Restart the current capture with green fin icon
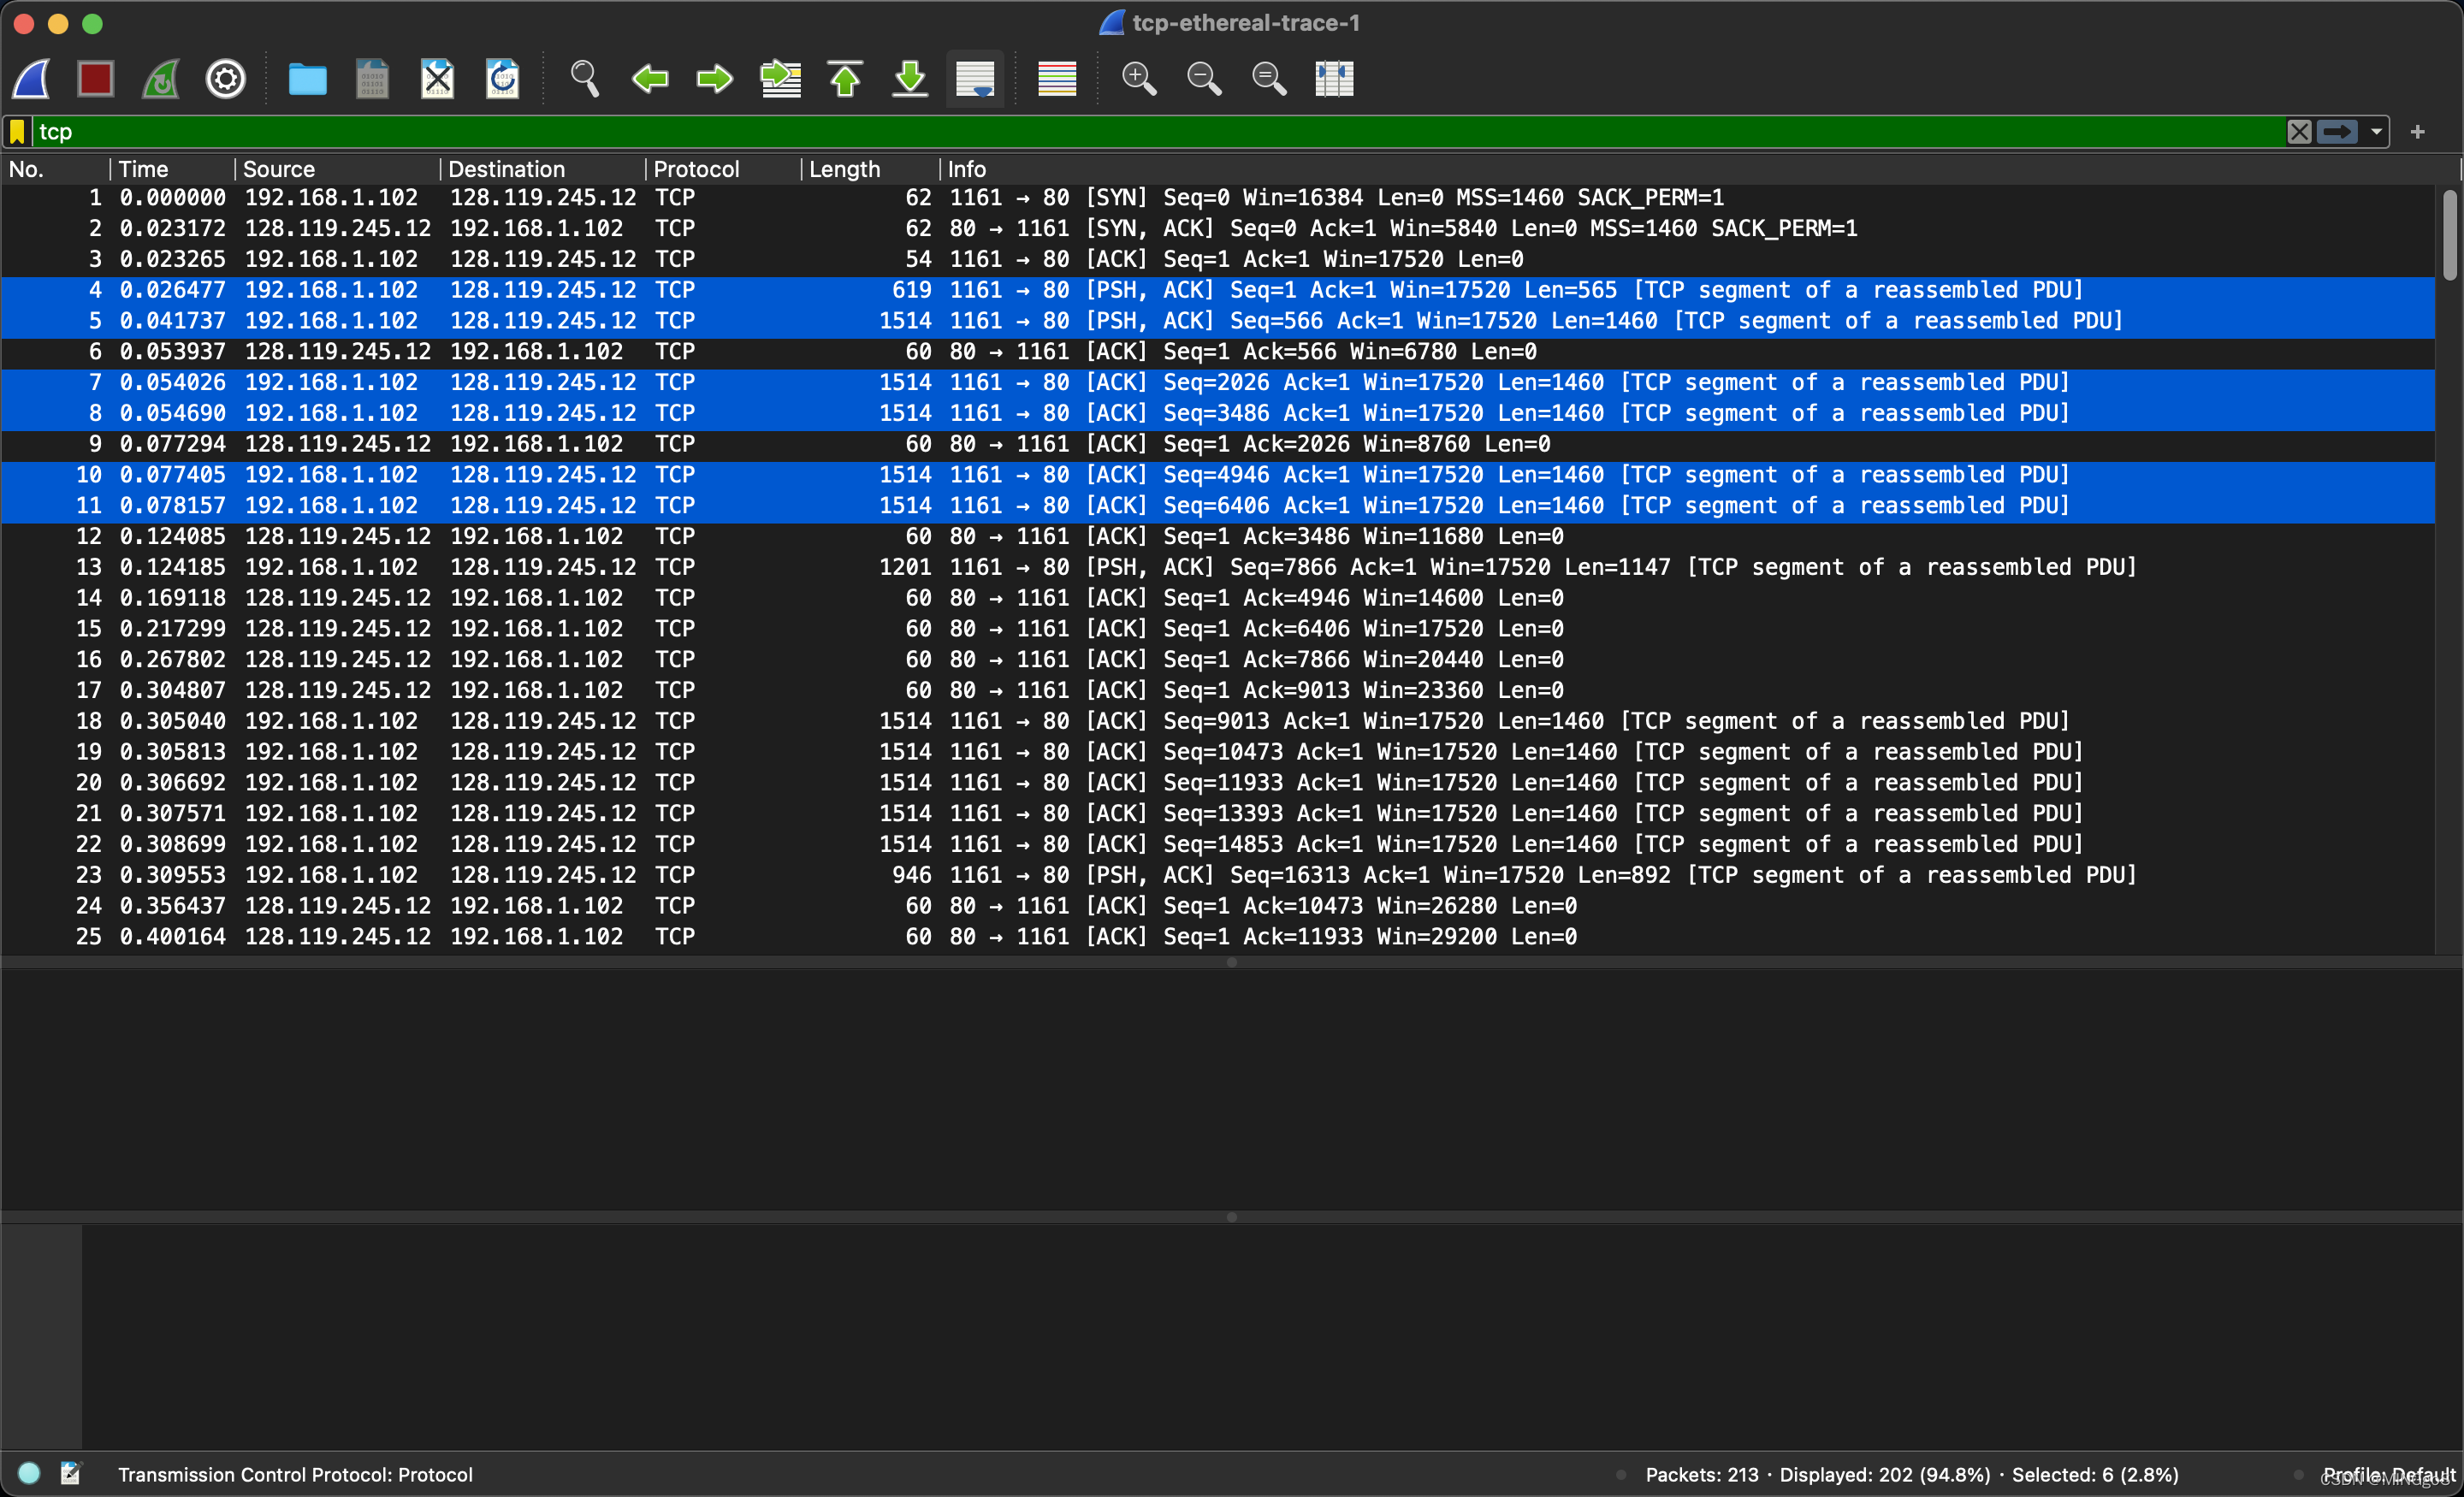This screenshot has height=1497, width=2464. pos(161,78)
